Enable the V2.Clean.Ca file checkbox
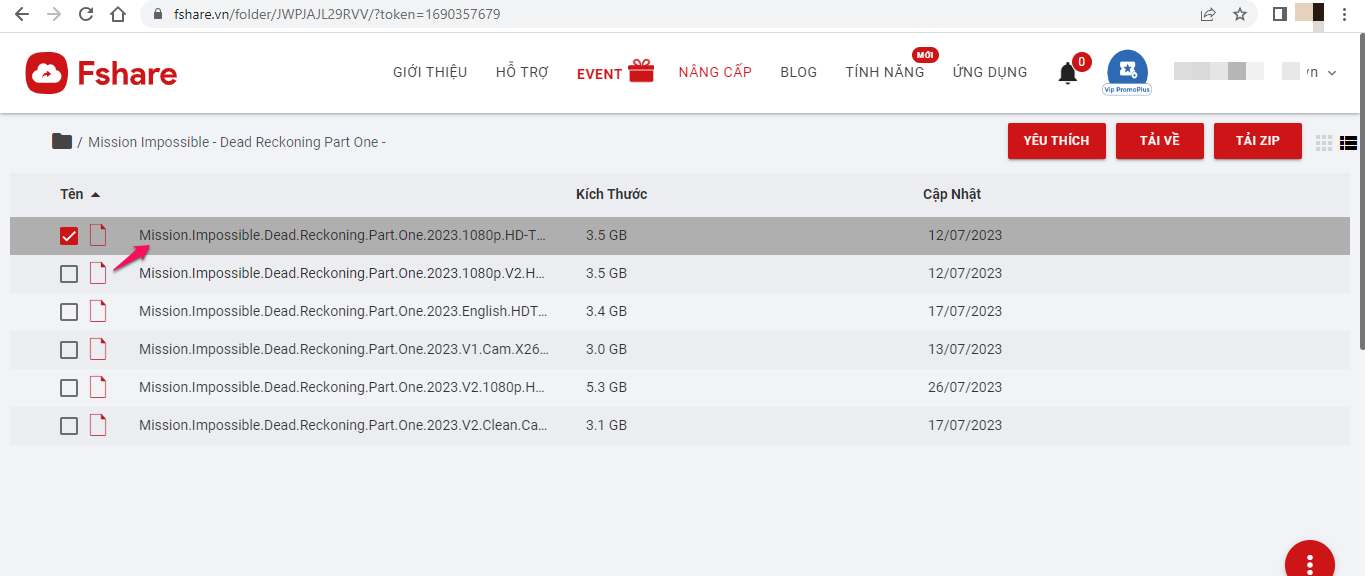The image size is (1365, 576). (69, 426)
